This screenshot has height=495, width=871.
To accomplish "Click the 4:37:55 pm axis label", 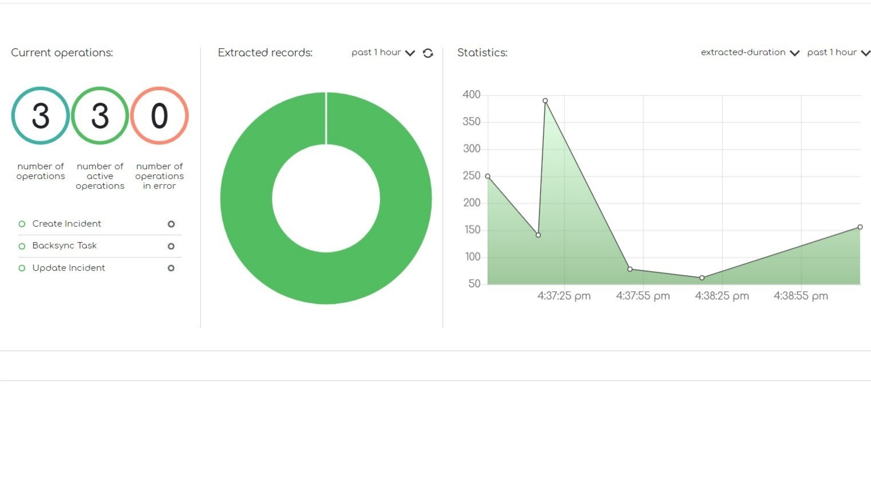I will pyautogui.click(x=643, y=296).
